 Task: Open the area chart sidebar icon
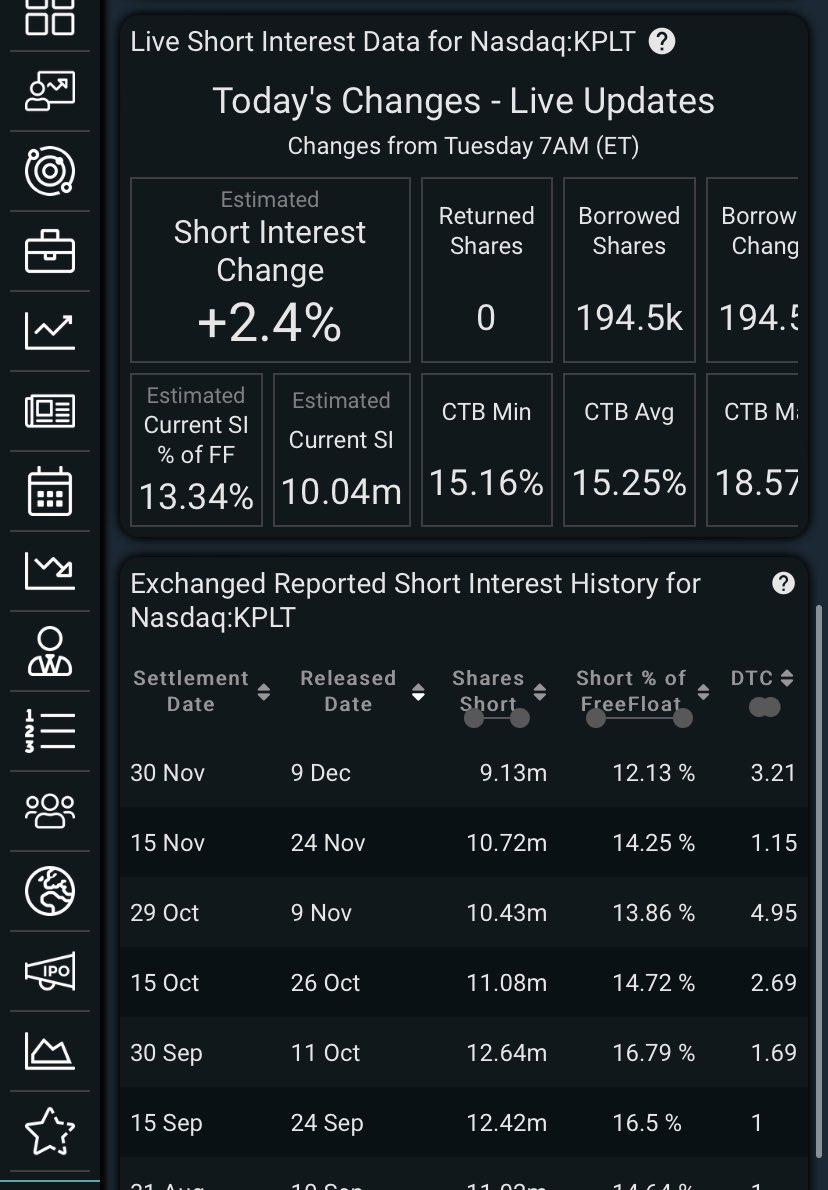click(50, 1051)
